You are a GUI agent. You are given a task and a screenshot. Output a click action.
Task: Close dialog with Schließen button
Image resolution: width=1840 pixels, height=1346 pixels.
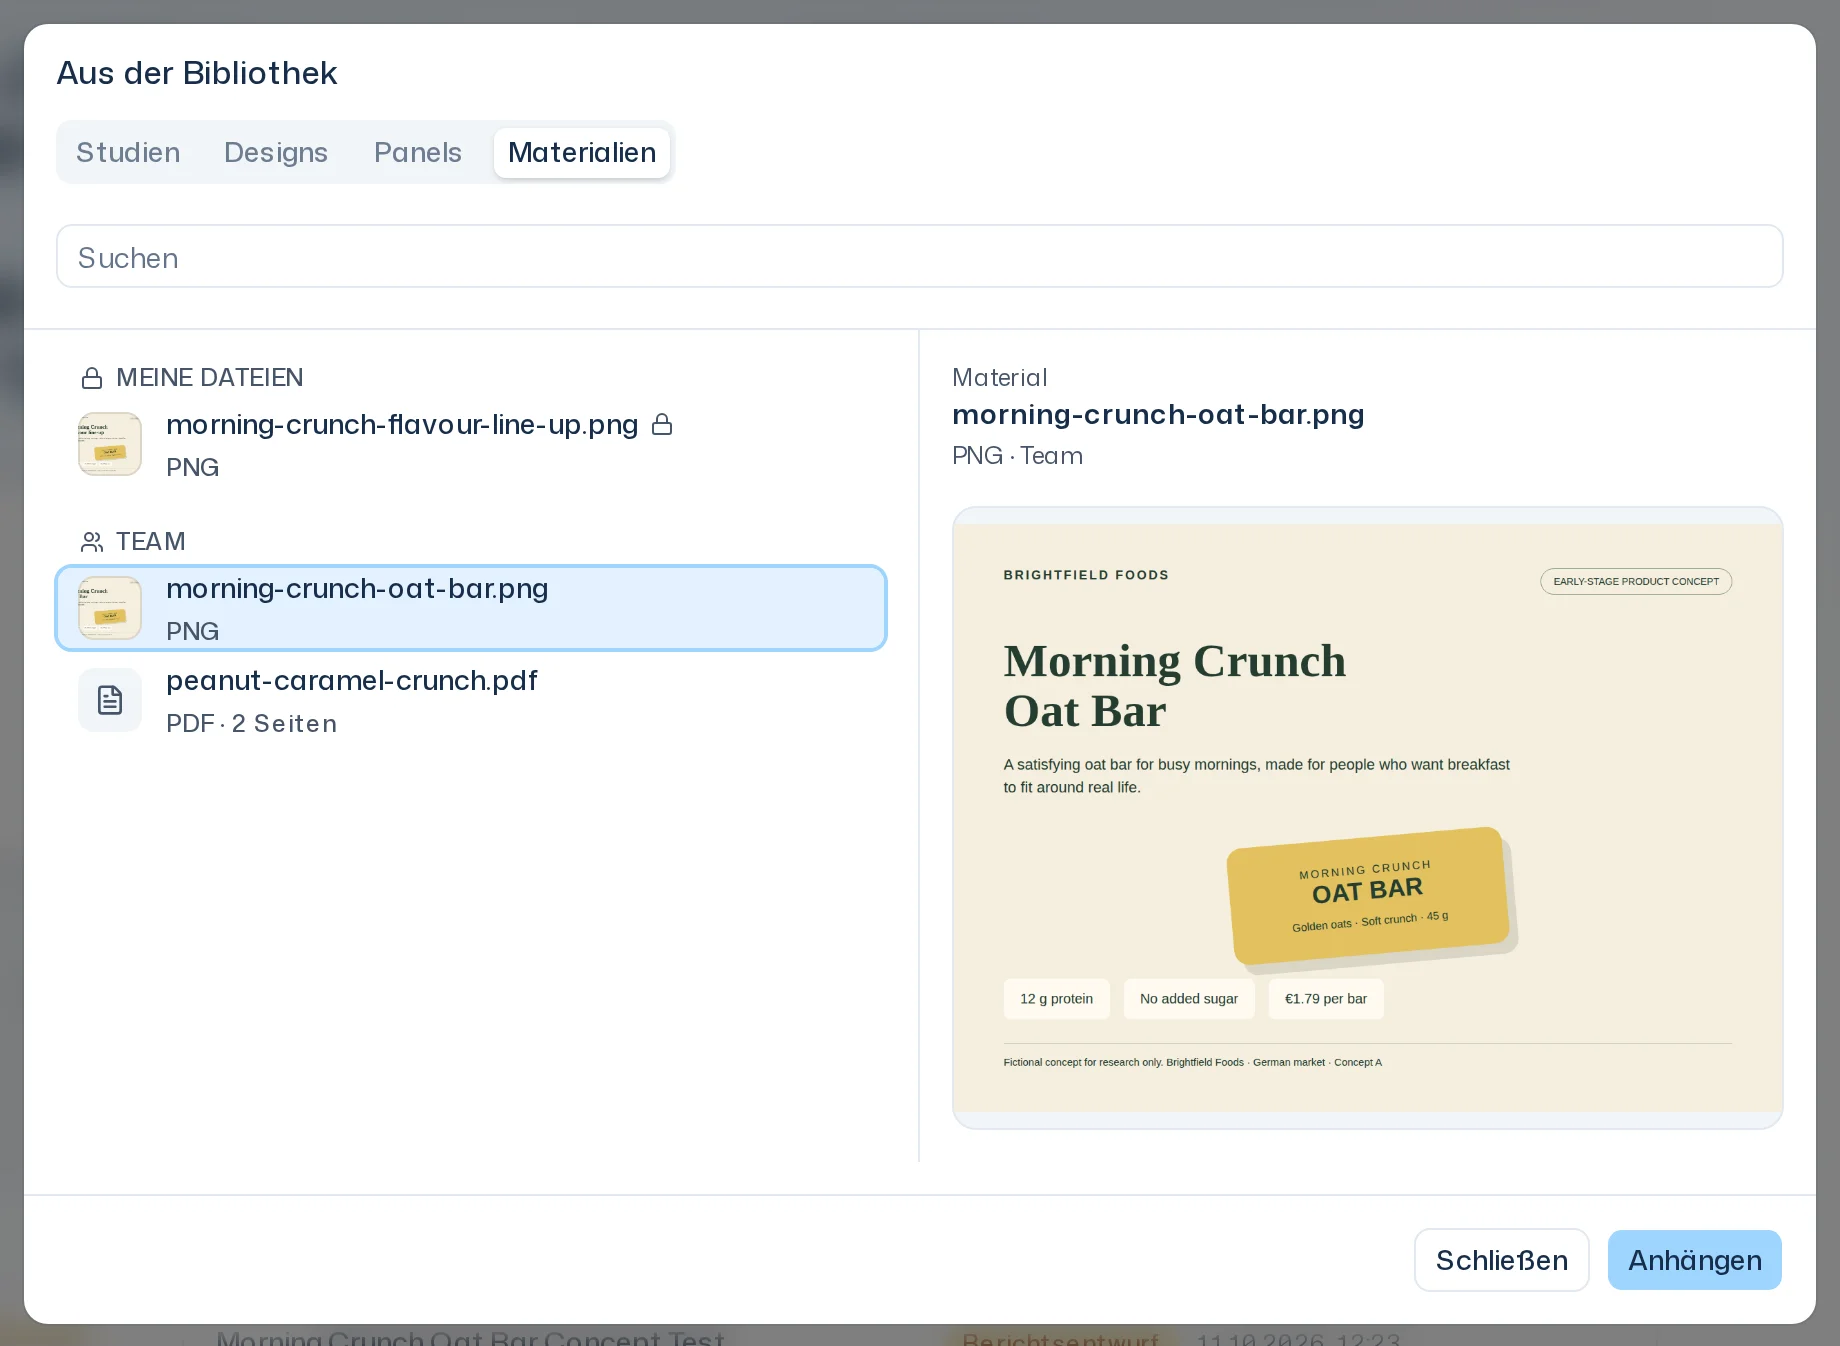pyautogui.click(x=1501, y=1260)
